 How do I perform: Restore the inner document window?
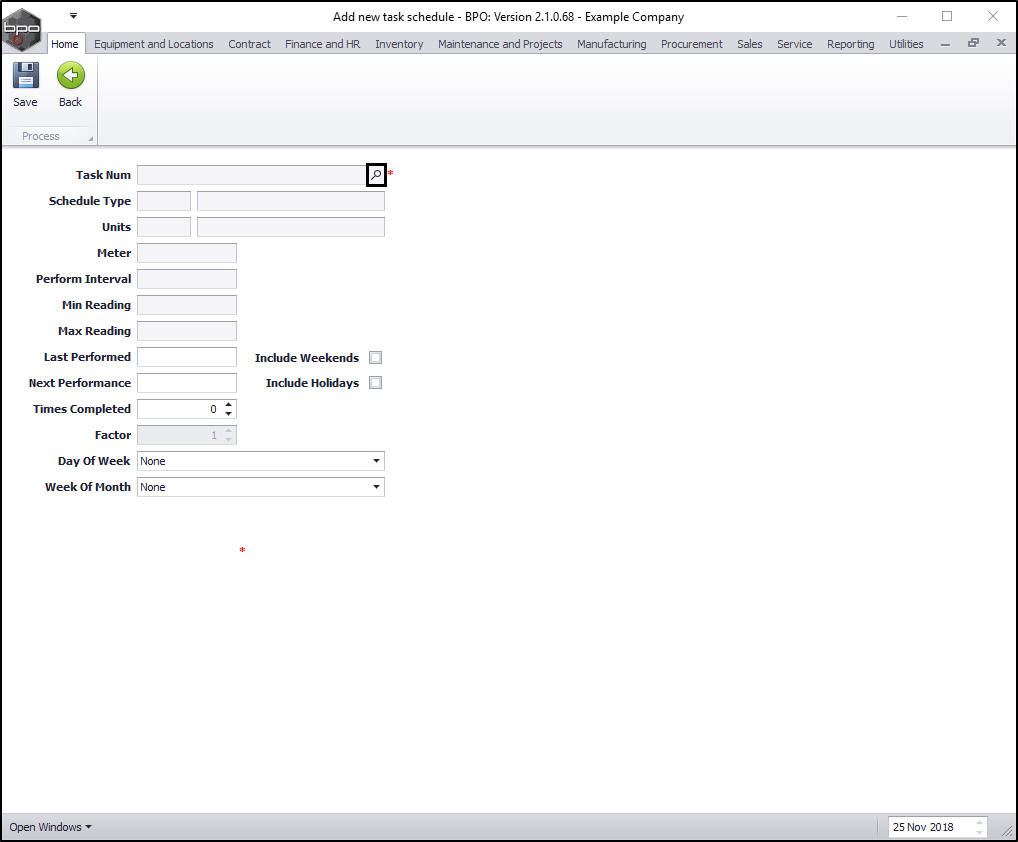point(973,43)
